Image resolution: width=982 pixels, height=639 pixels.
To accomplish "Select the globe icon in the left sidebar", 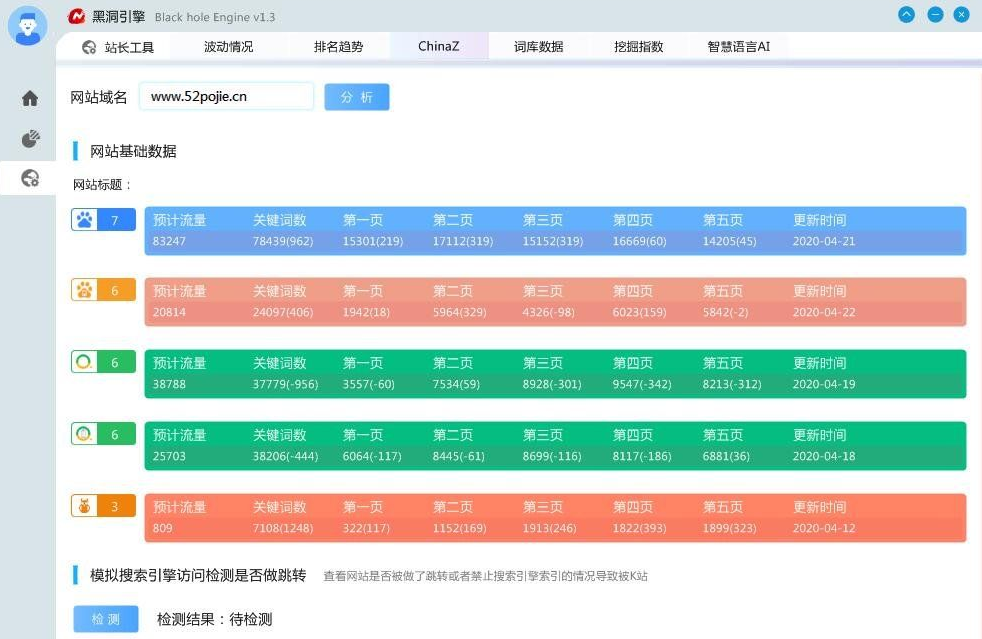I will pos(28,178).
